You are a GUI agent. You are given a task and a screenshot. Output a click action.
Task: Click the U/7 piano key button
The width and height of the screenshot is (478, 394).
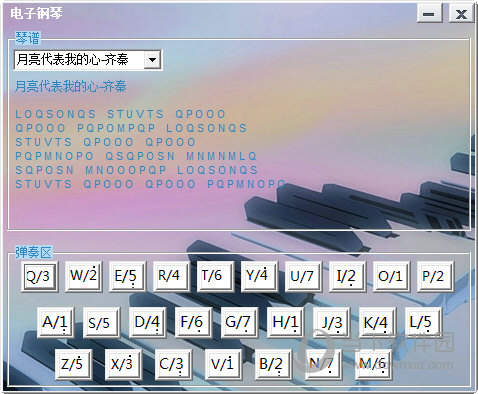point(303,277)
